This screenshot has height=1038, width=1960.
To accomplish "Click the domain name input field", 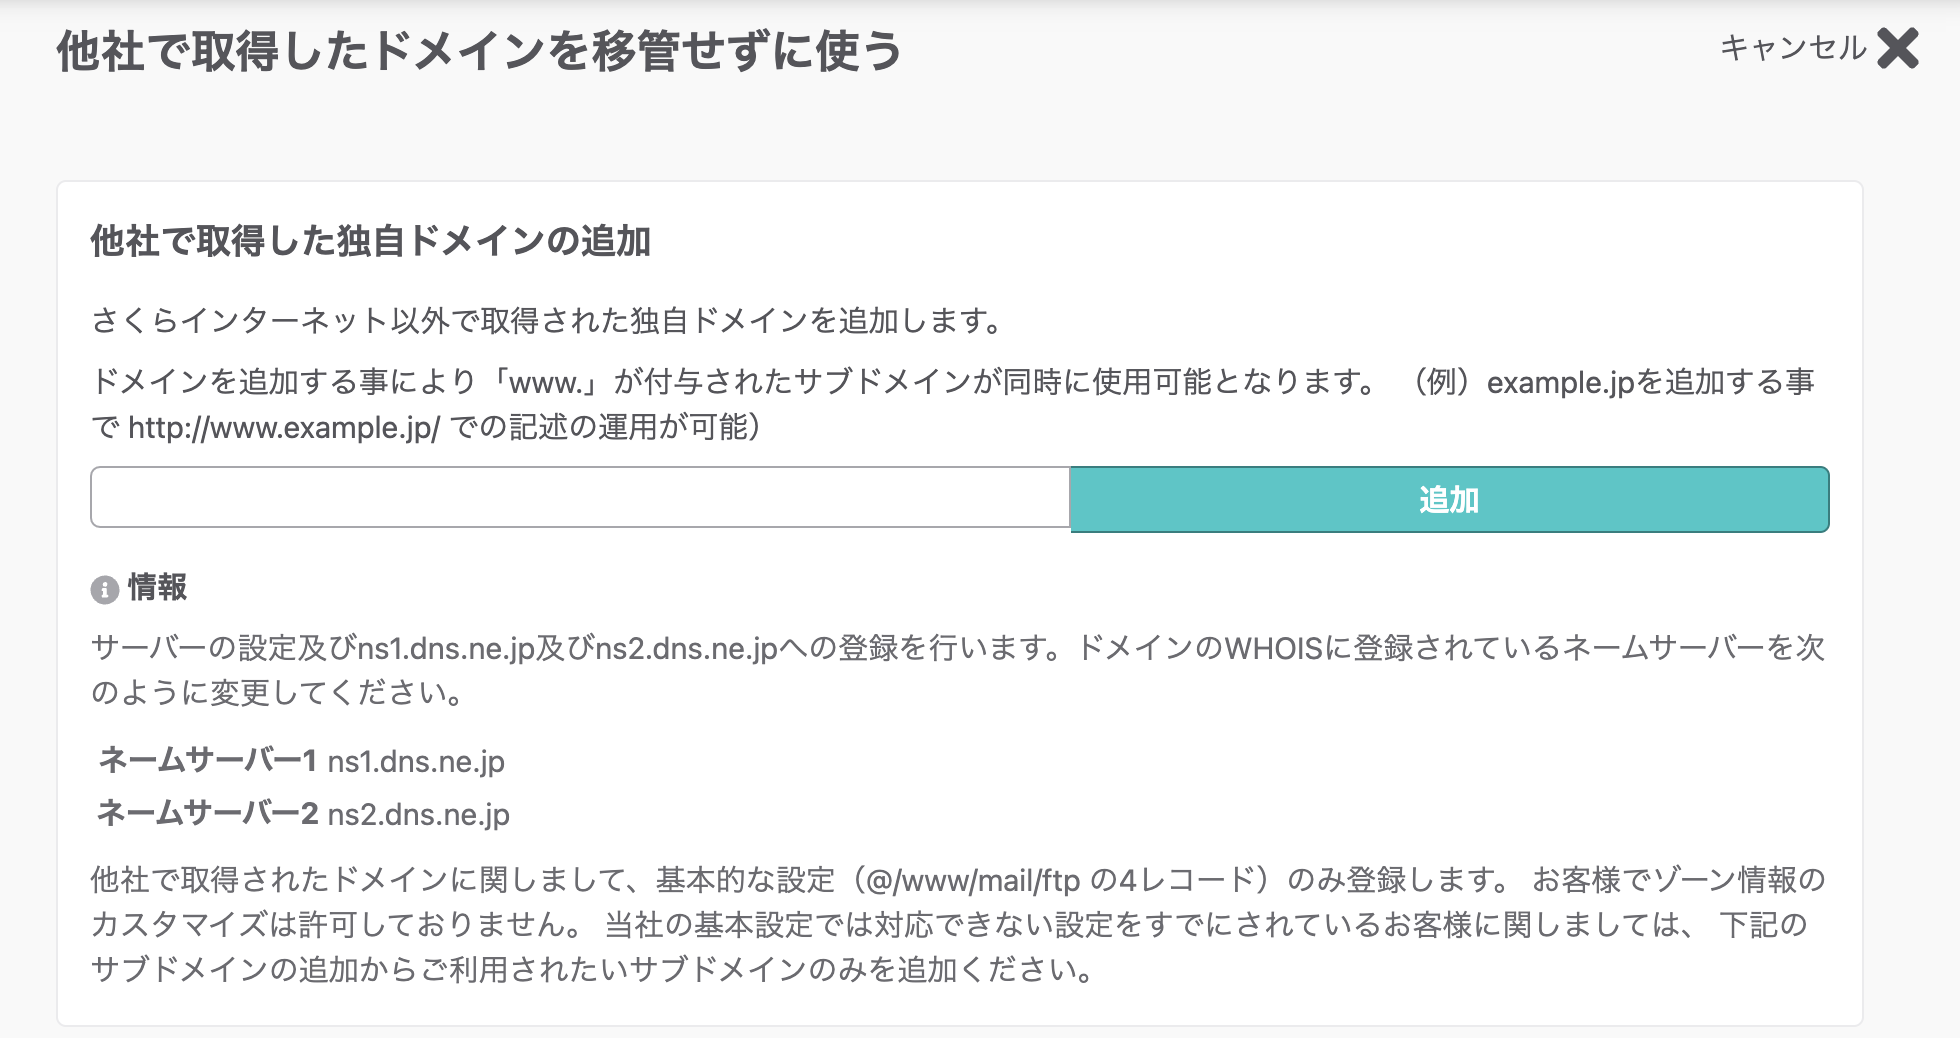I will [x=581, y=497].
